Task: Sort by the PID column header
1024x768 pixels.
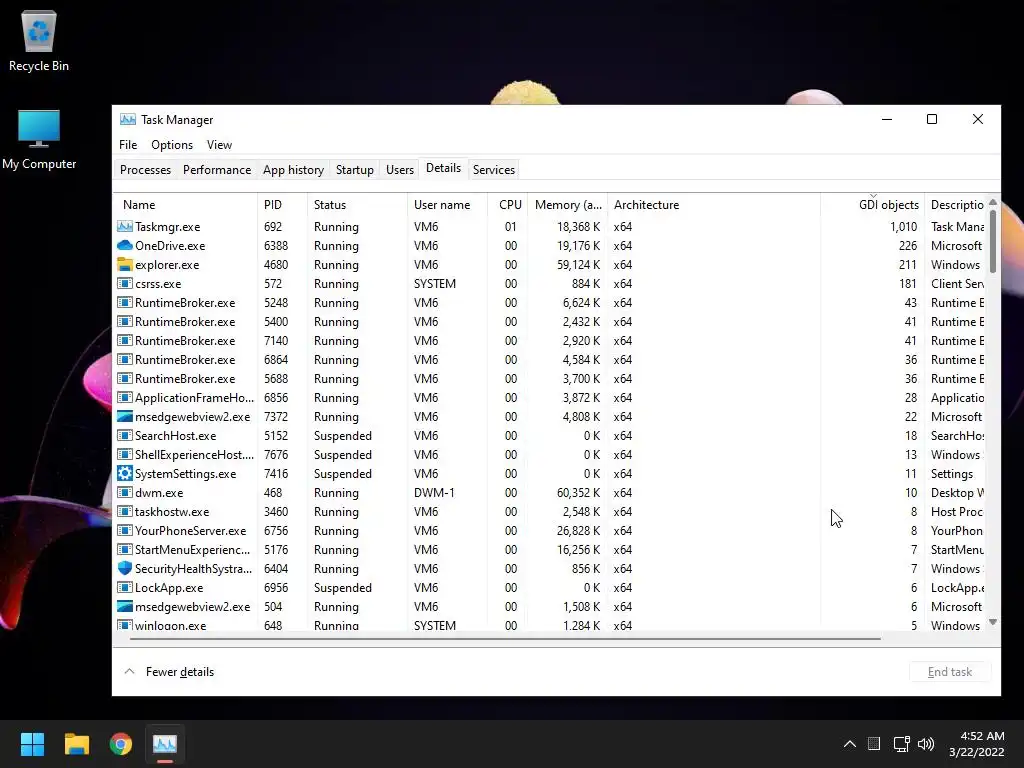Action: (282, 204)
